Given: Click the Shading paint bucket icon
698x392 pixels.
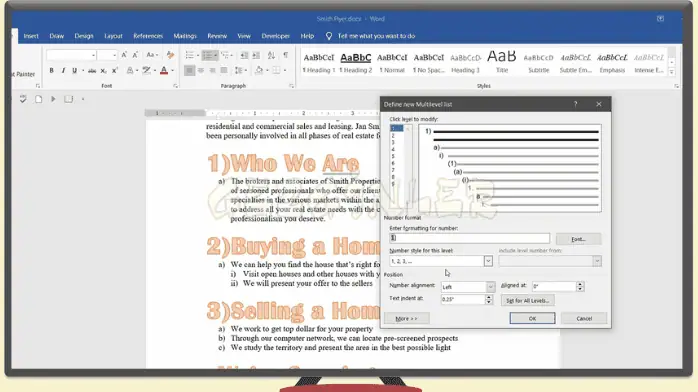Looking at the screenshot, I should click(x=259, y=70).
